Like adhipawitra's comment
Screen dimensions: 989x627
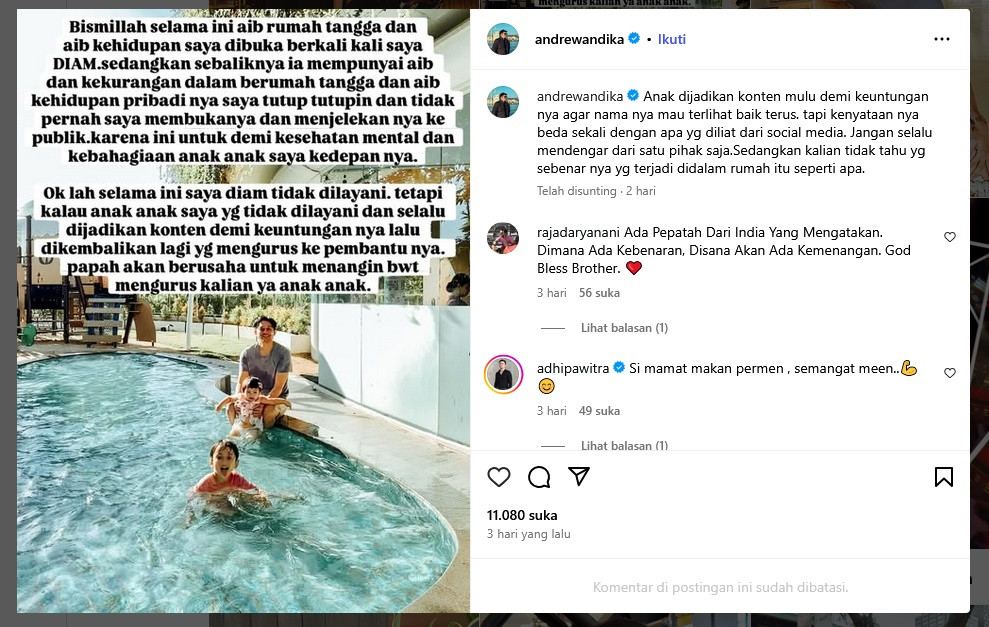pyautogui.click(x=950, y=373)
